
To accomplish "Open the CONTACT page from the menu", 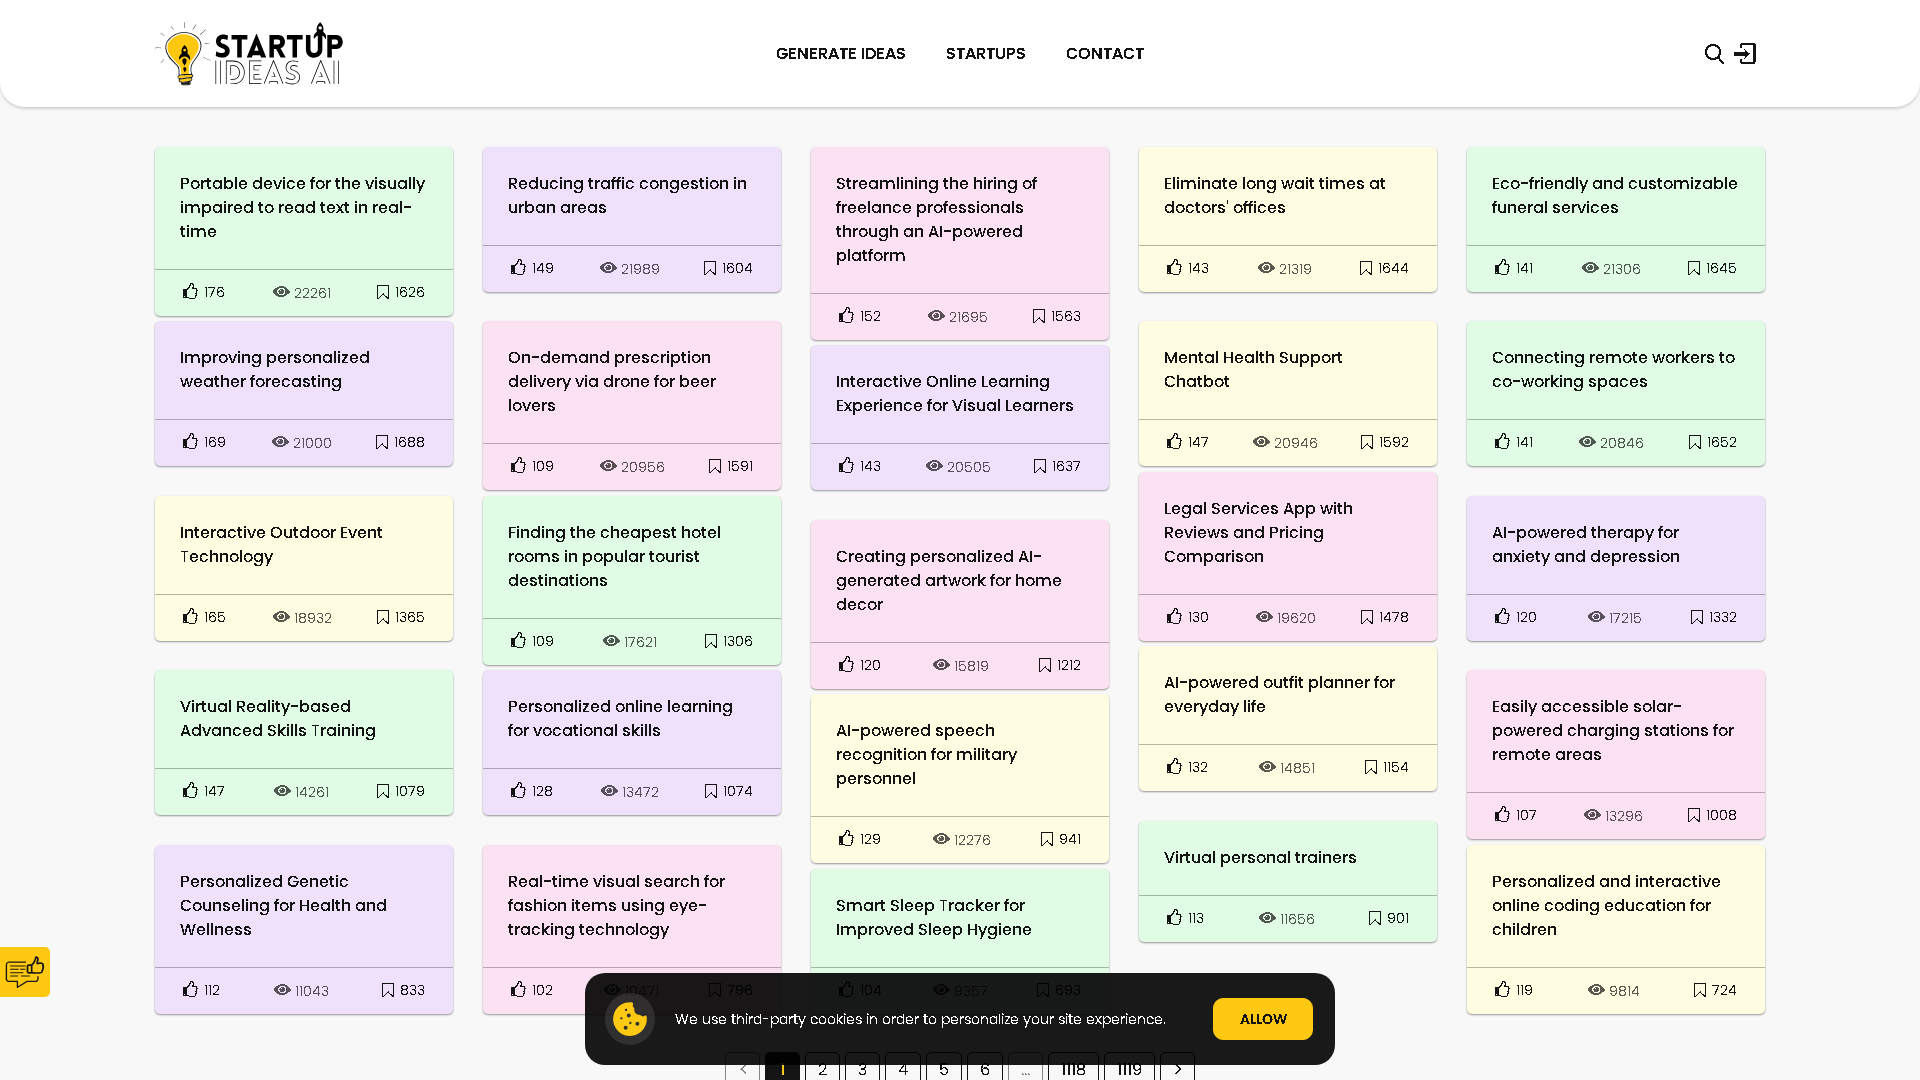I will point(1105,53).
